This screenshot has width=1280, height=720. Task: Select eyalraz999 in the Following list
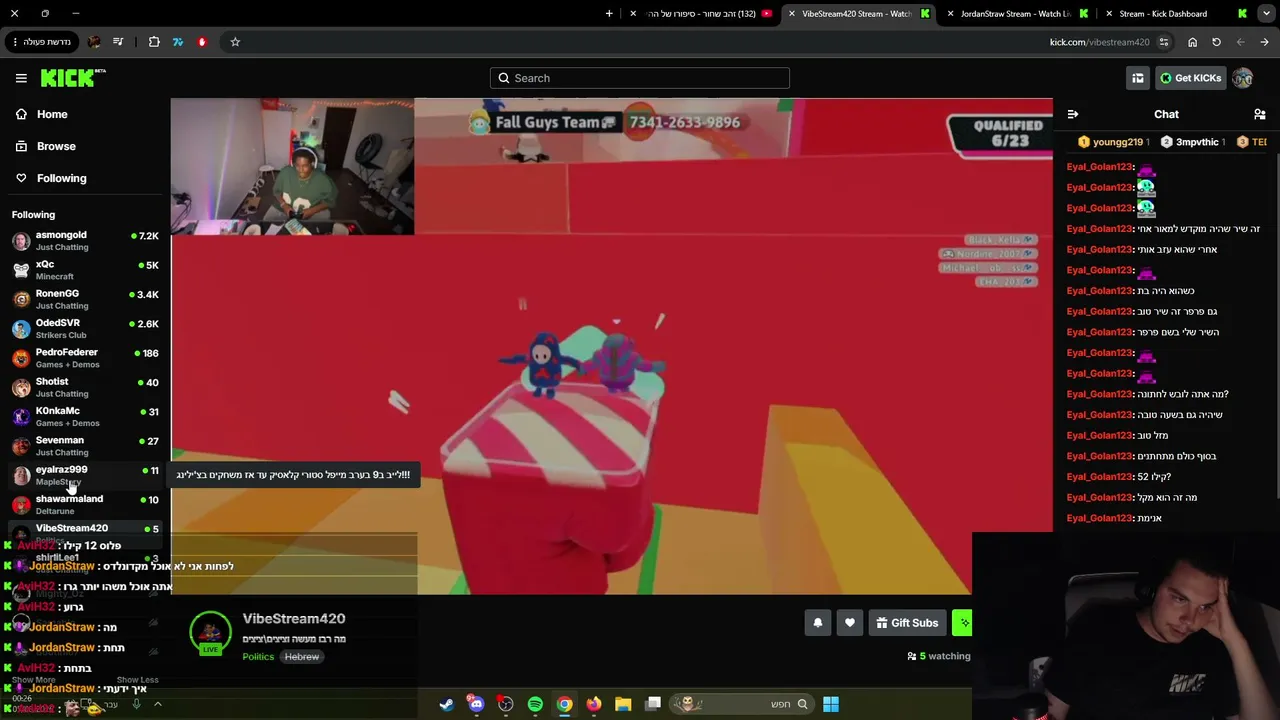[x=85, y=475]
